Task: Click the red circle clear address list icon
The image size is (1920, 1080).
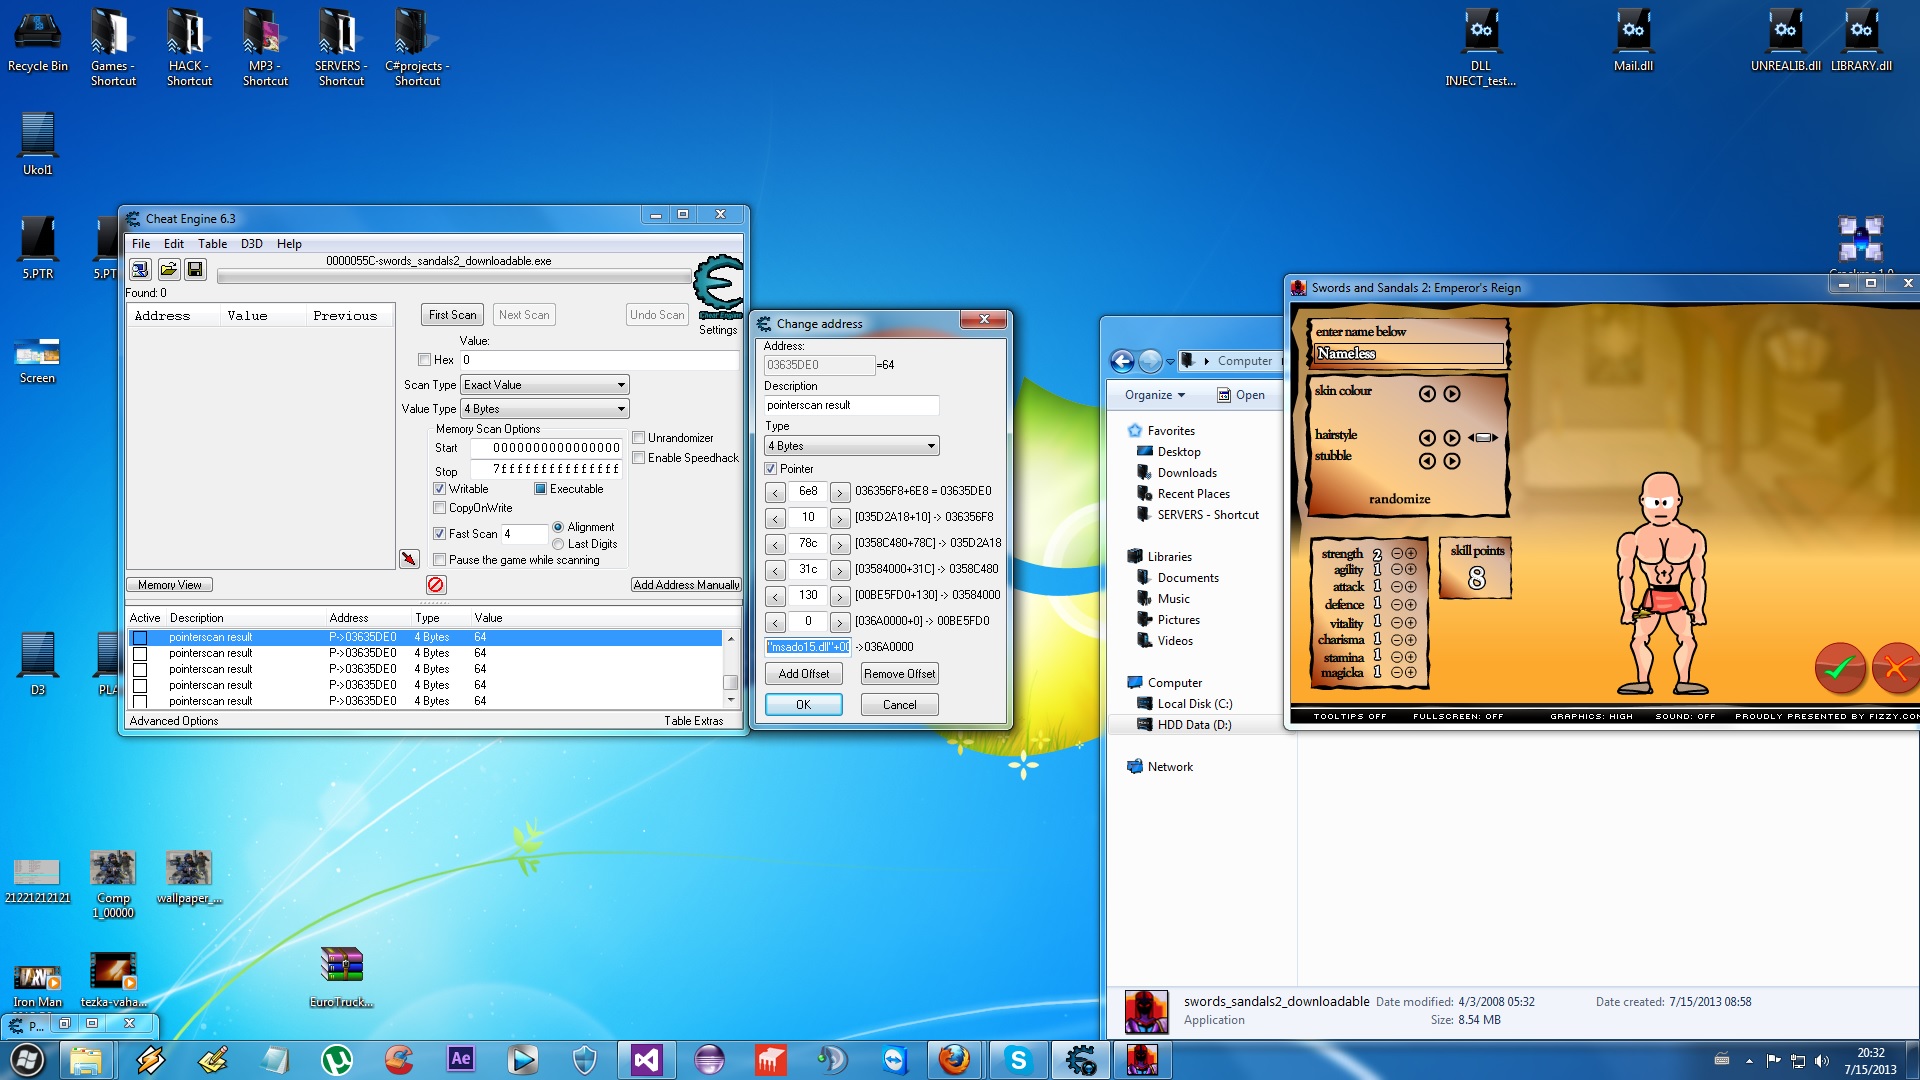Action: tap(435, 585)
